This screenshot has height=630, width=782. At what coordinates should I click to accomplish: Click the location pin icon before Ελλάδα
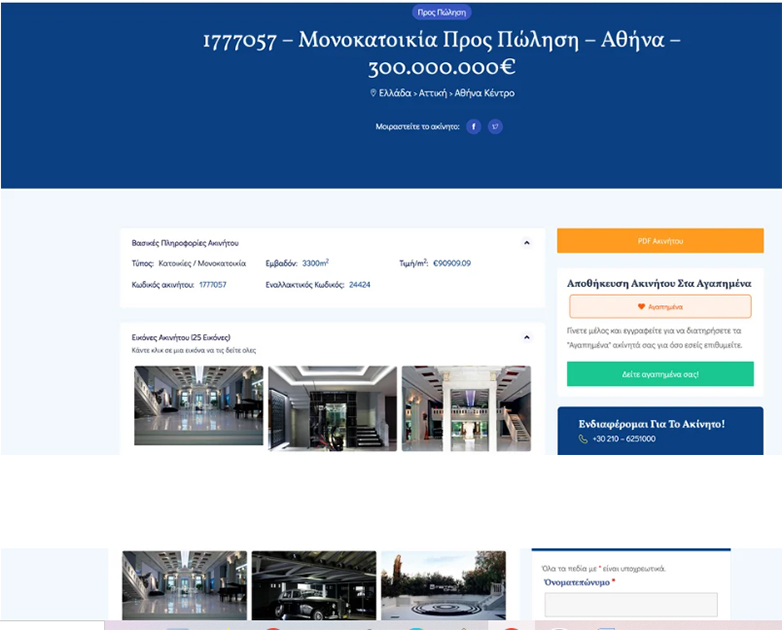point(373,93)
